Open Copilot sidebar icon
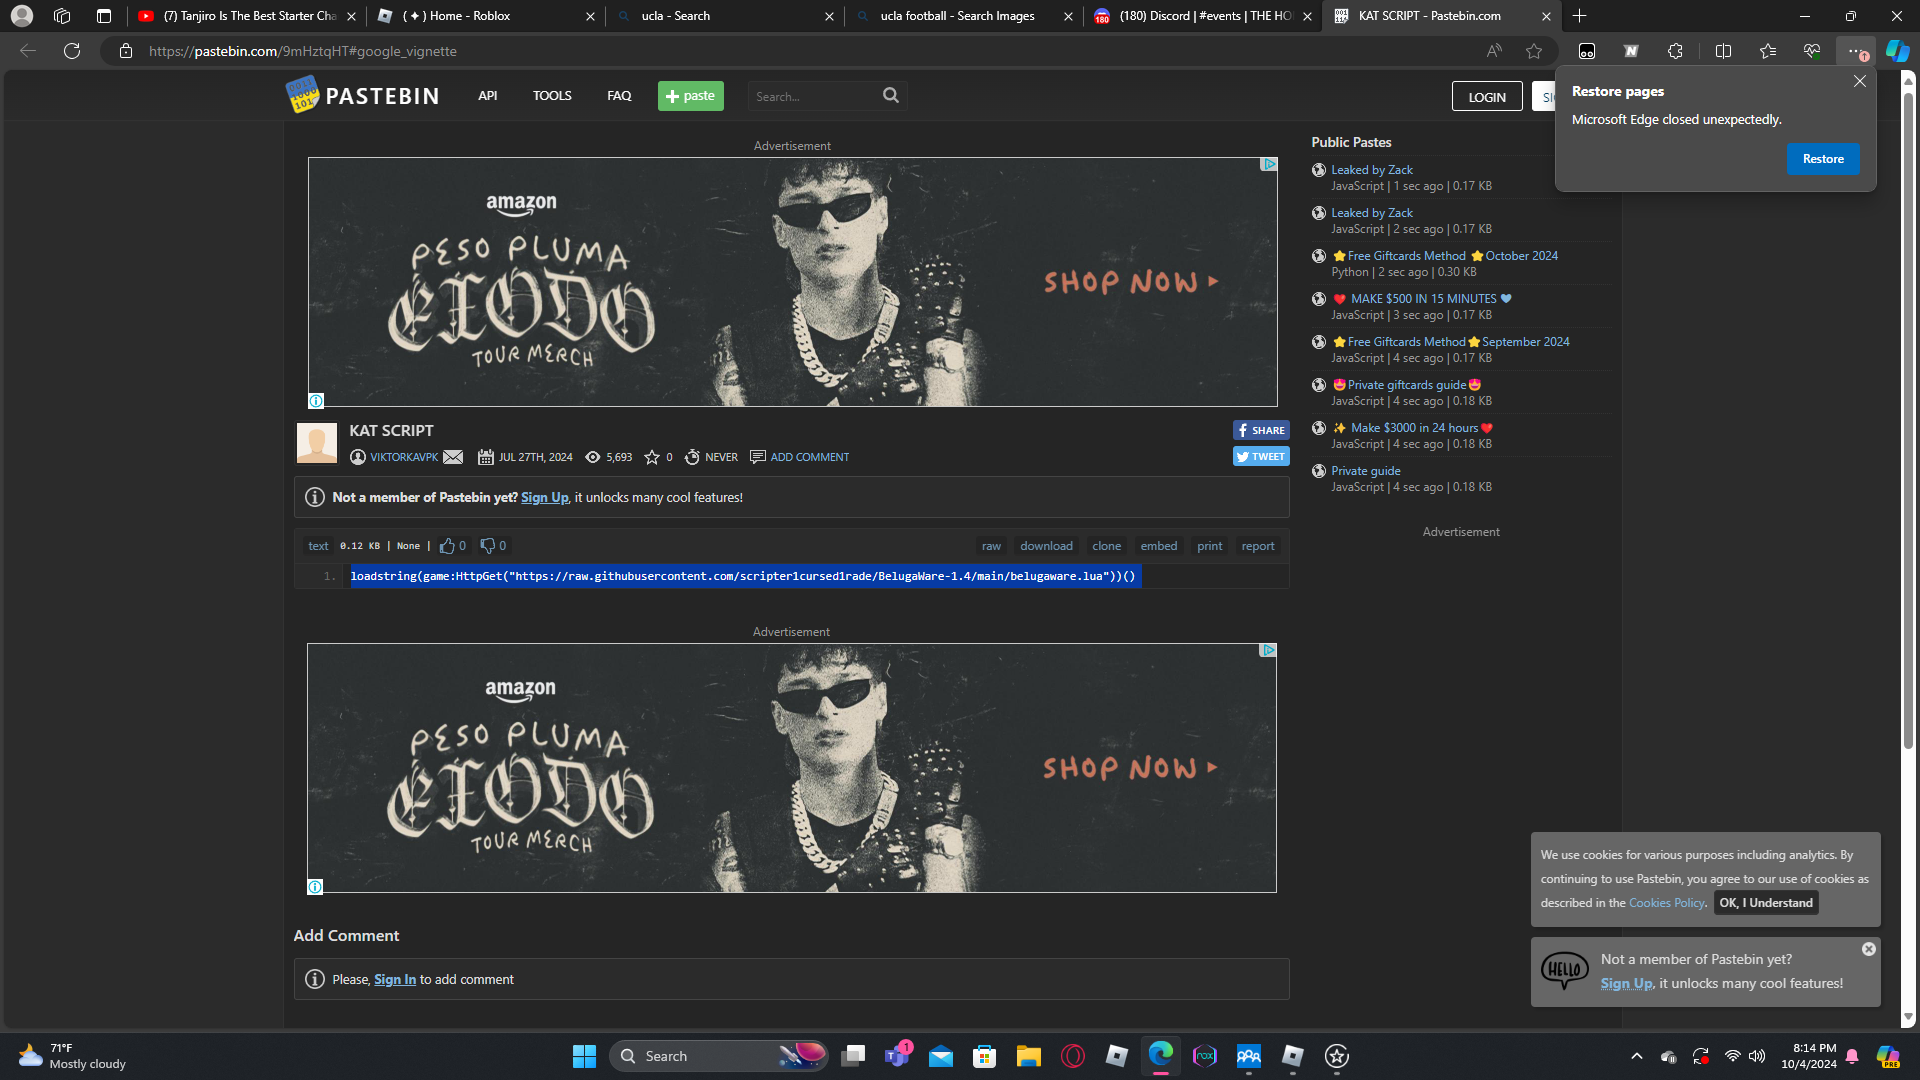The height and width of the screenshot is (1080, 1920). point(1897,51)
